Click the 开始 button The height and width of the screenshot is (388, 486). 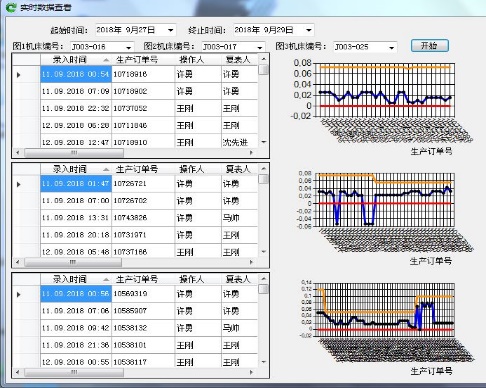click(430, 45)
